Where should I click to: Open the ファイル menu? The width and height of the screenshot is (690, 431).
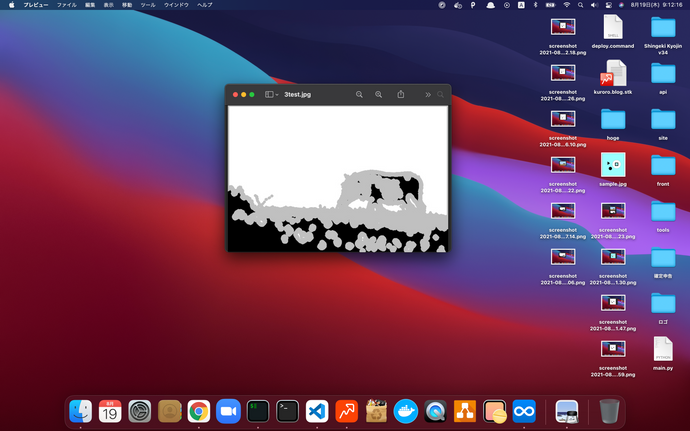point(66,5)
